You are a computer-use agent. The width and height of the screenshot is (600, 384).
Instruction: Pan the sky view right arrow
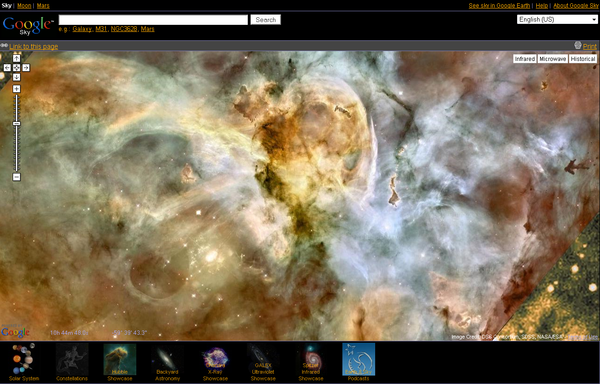tap(26, 68)
